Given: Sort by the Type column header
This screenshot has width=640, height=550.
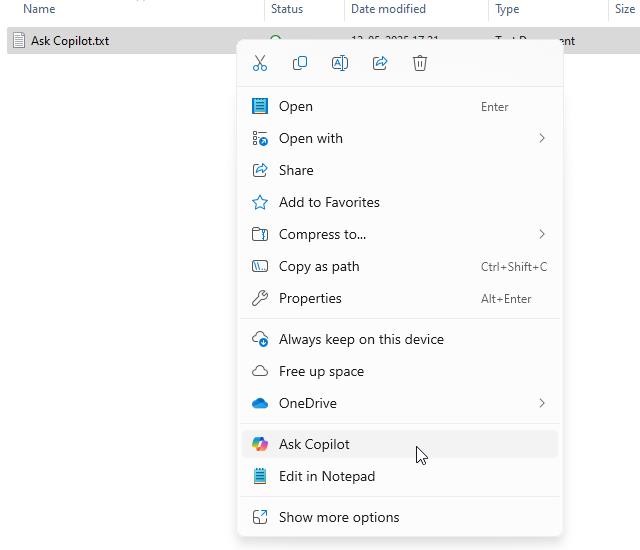Looking at the screenshot, I should 507,9.
